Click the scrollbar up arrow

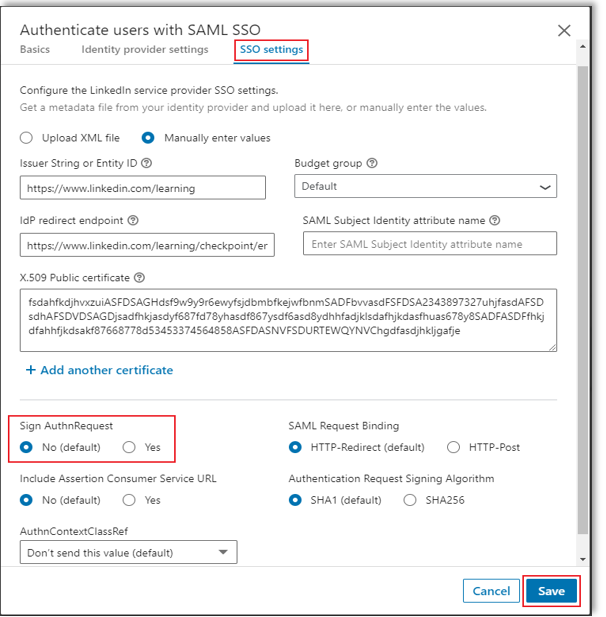[x=583, y=47]
